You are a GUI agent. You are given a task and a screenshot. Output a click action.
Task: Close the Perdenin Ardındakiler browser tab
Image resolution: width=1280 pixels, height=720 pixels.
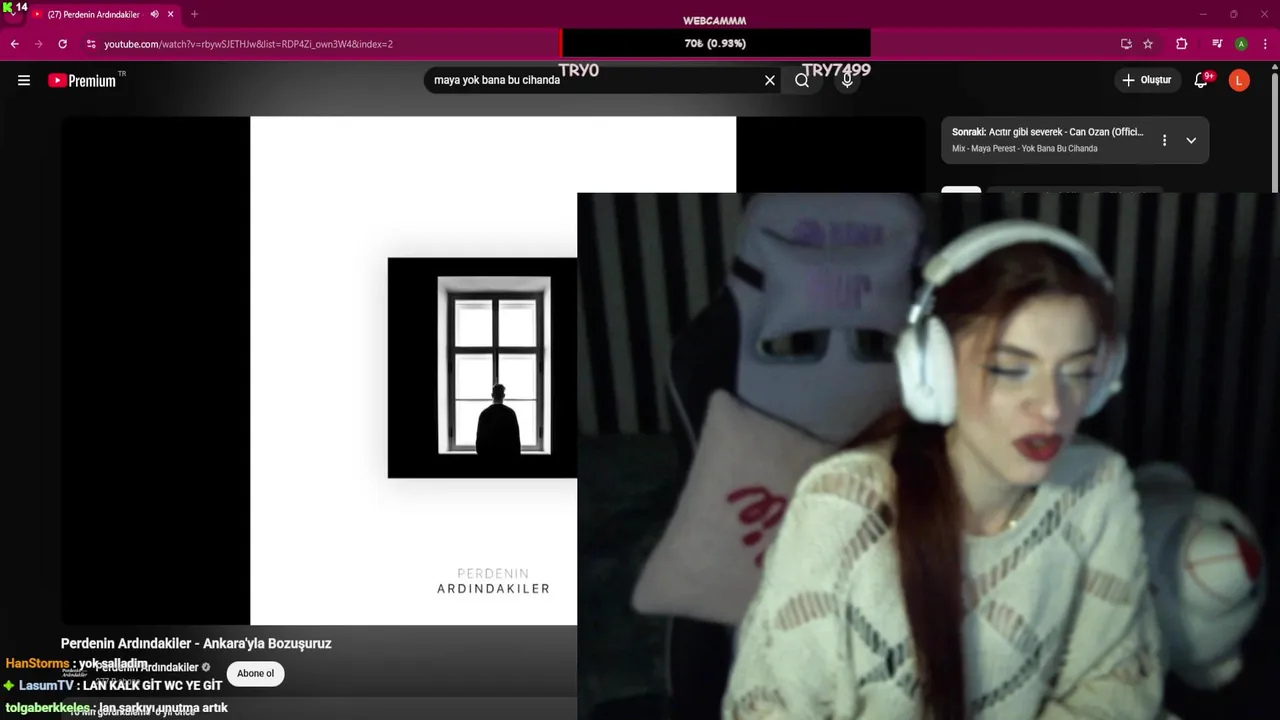[x=170, y=14]
